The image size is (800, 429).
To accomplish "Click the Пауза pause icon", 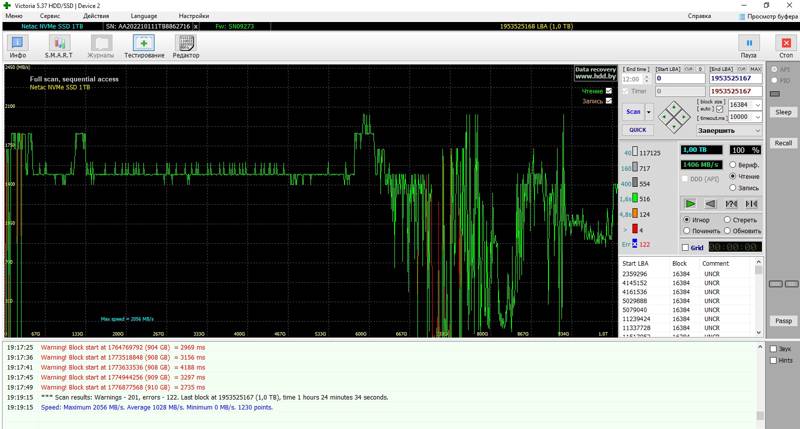I will click(749, 45).
